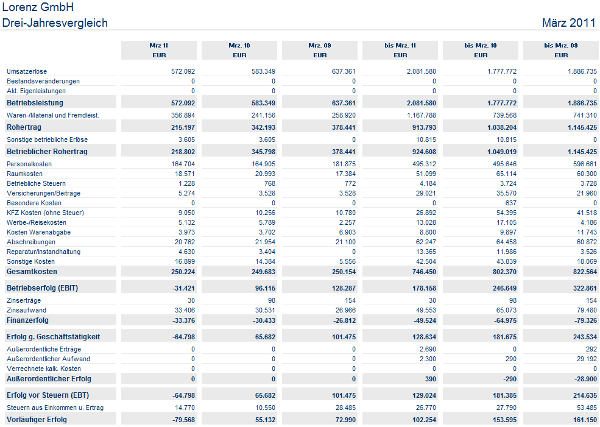Select the 'Erfolg vor Steuern (EBT)' row label
The image size is (600, 427).
[x=47, y=395]
